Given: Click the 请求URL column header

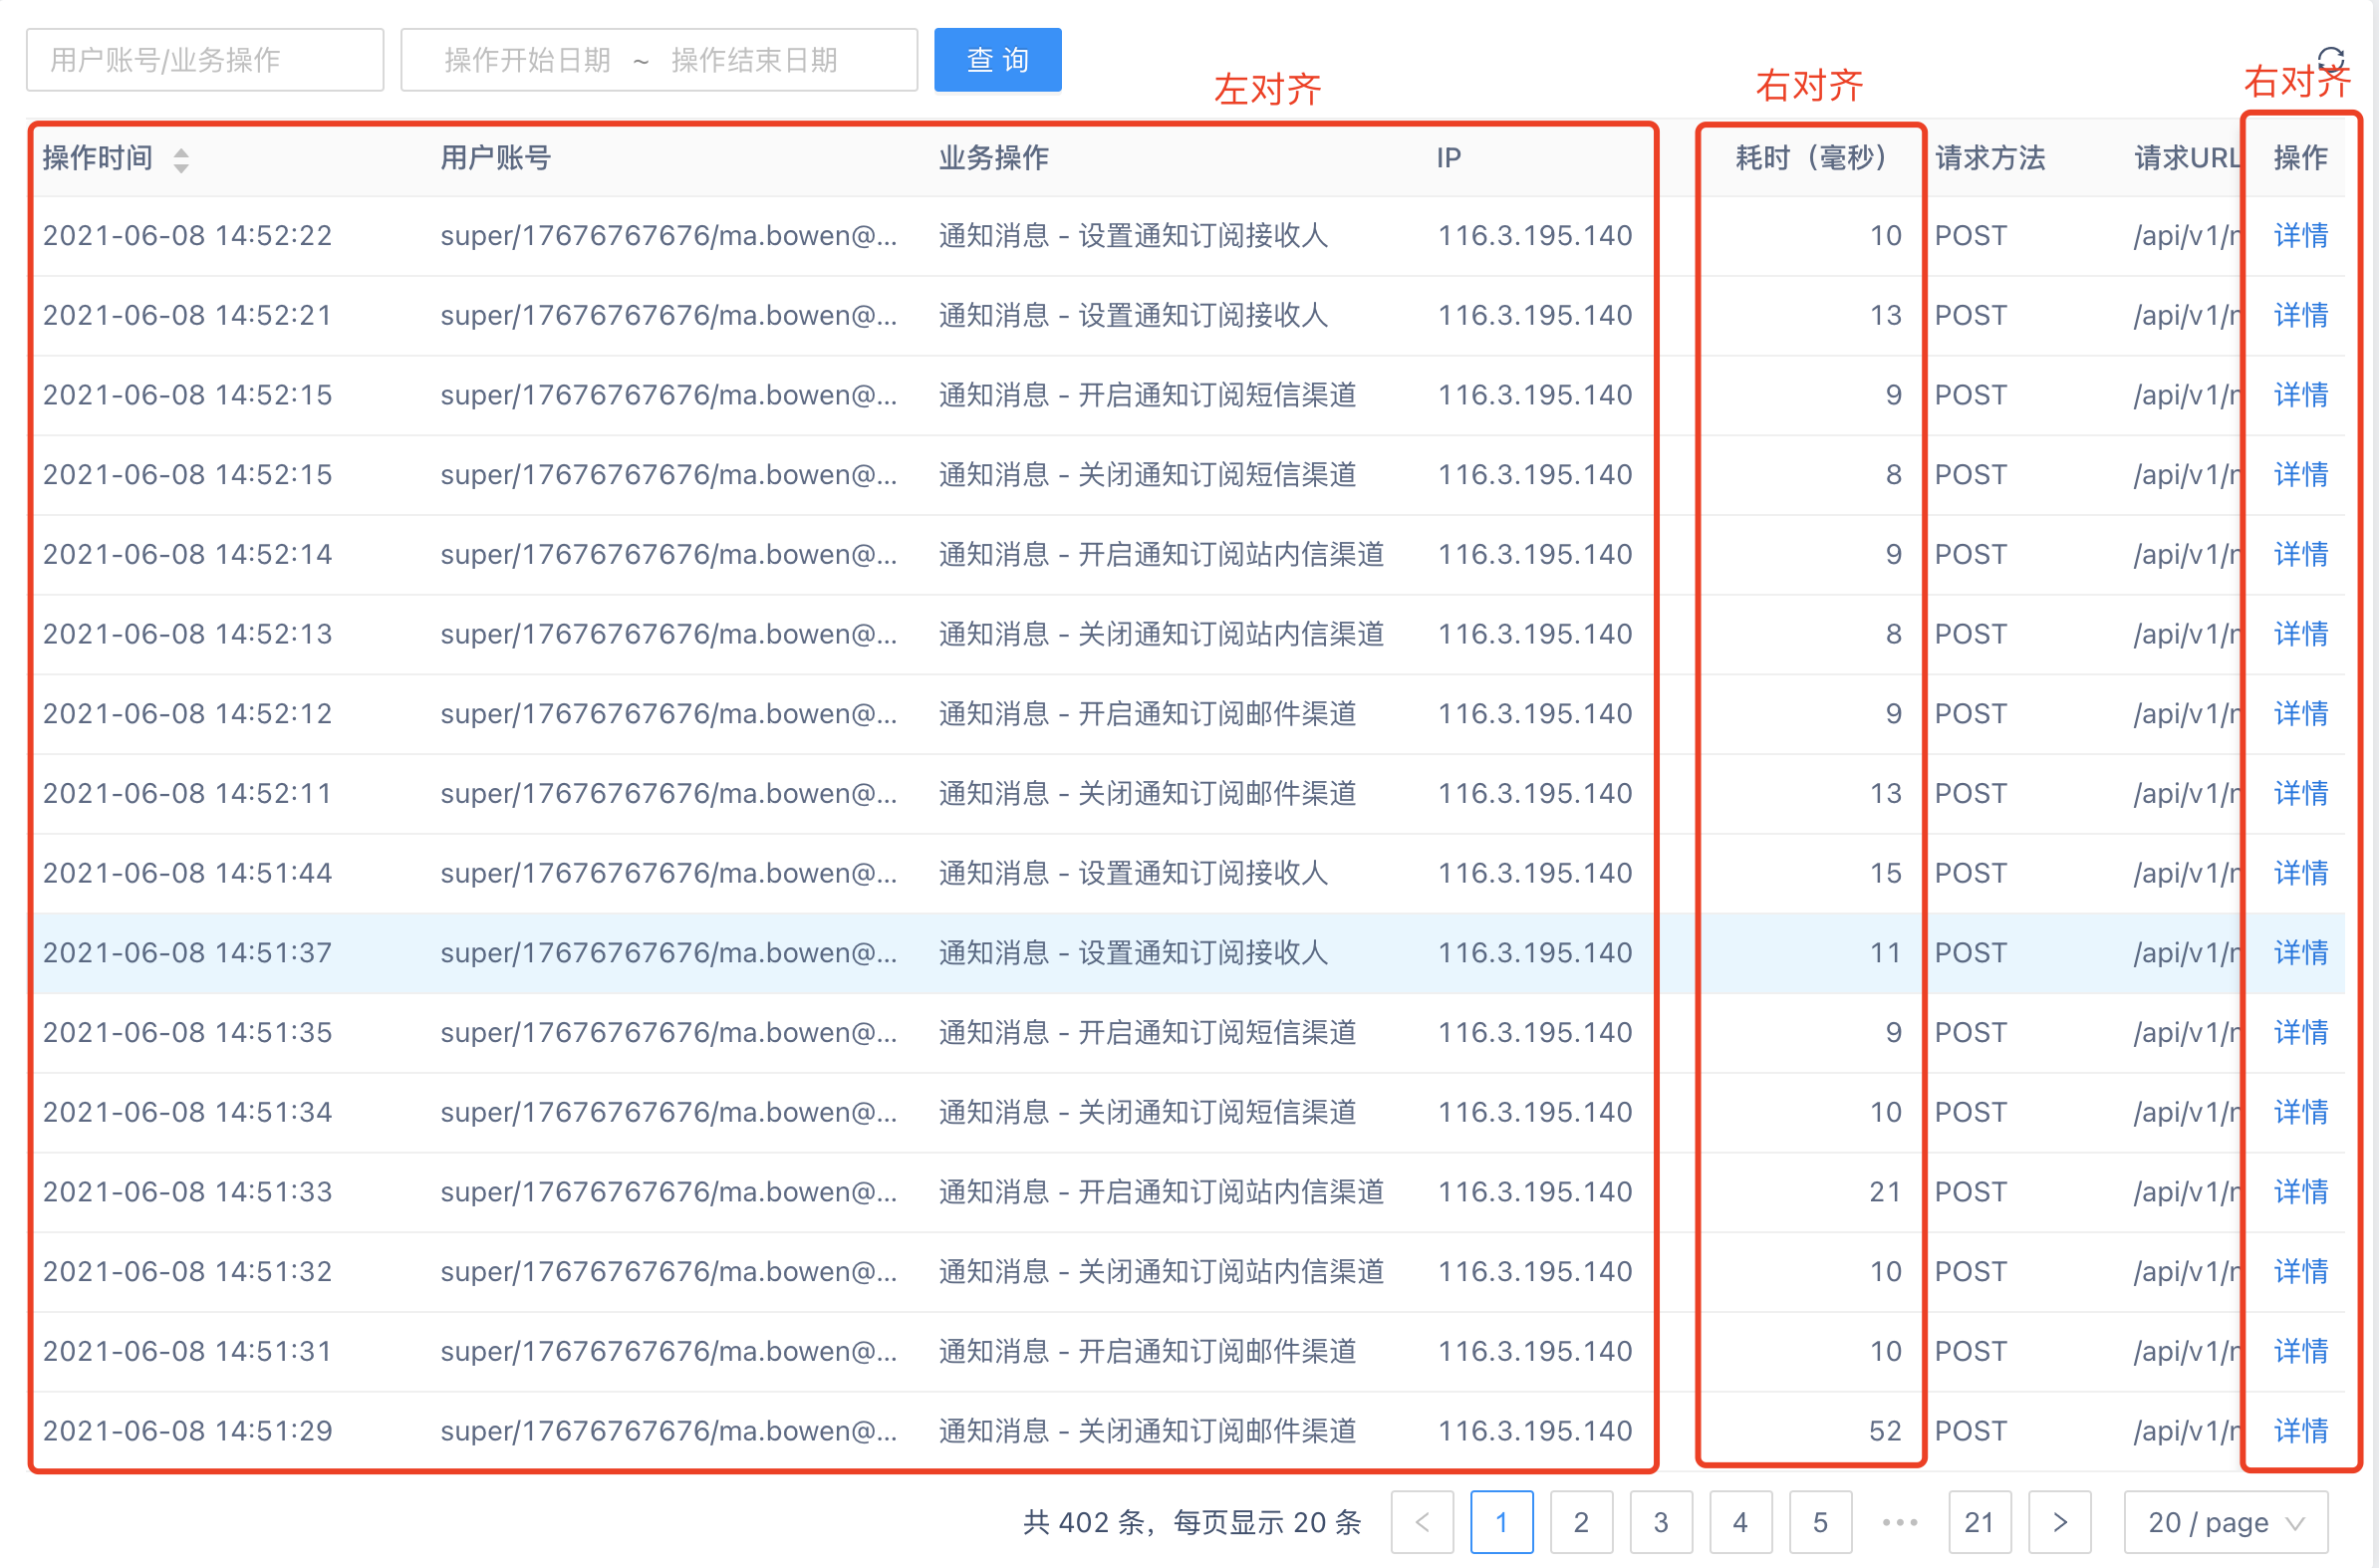Looking at the screenshot, I should pos(2186,158).
